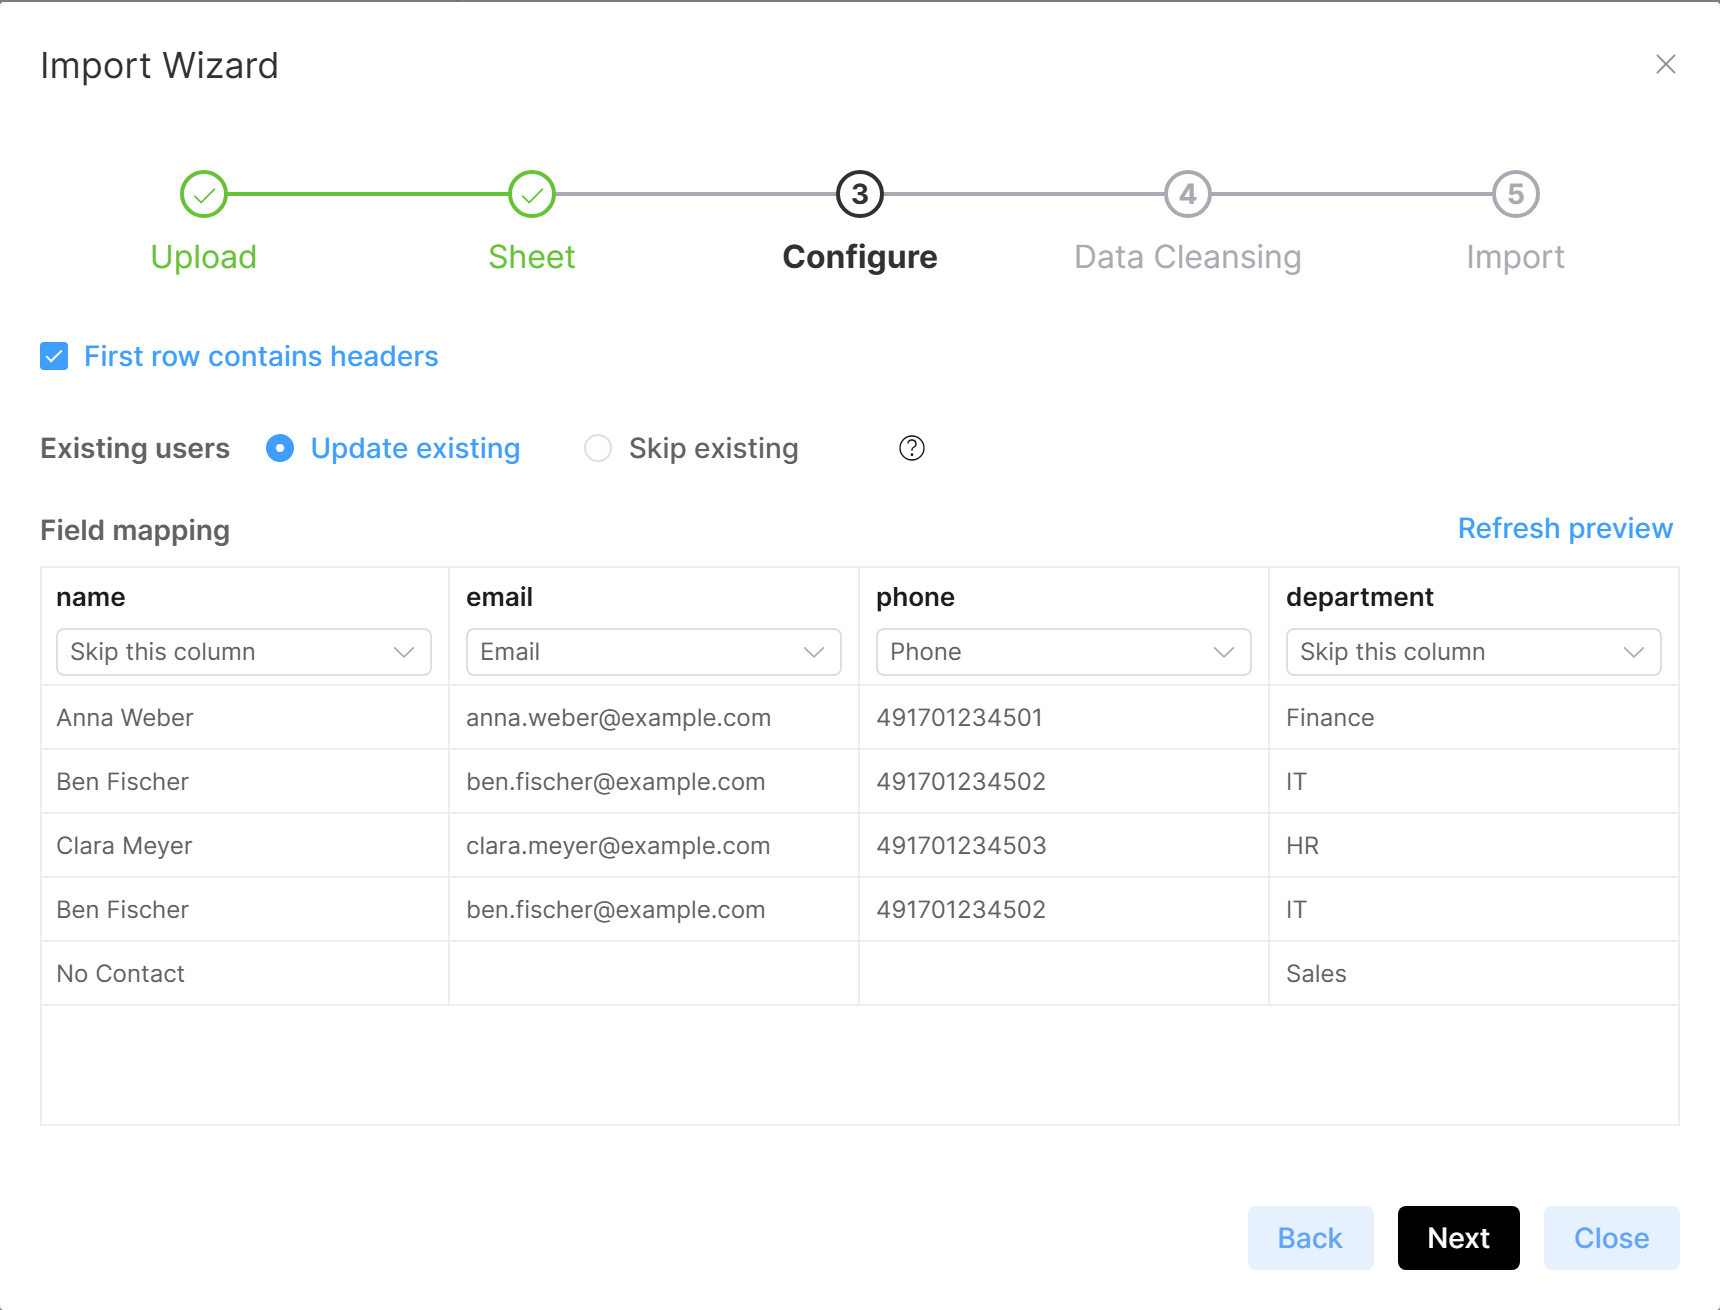The height and width of the screenshot is (1310, 1720).
Task: Open the phone column mapping dropdown
Action: [1064, 652]
